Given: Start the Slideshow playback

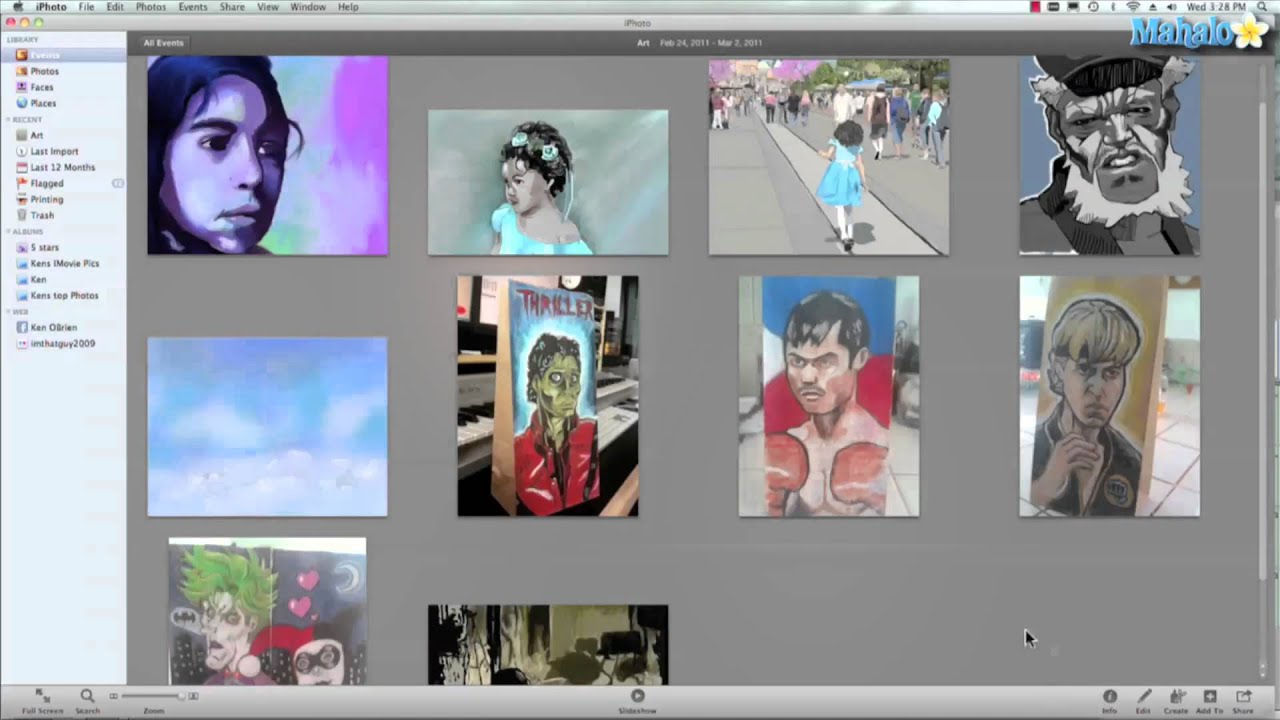Looking at the screenshot, I should pyautogui.click(x=637, y=697).
